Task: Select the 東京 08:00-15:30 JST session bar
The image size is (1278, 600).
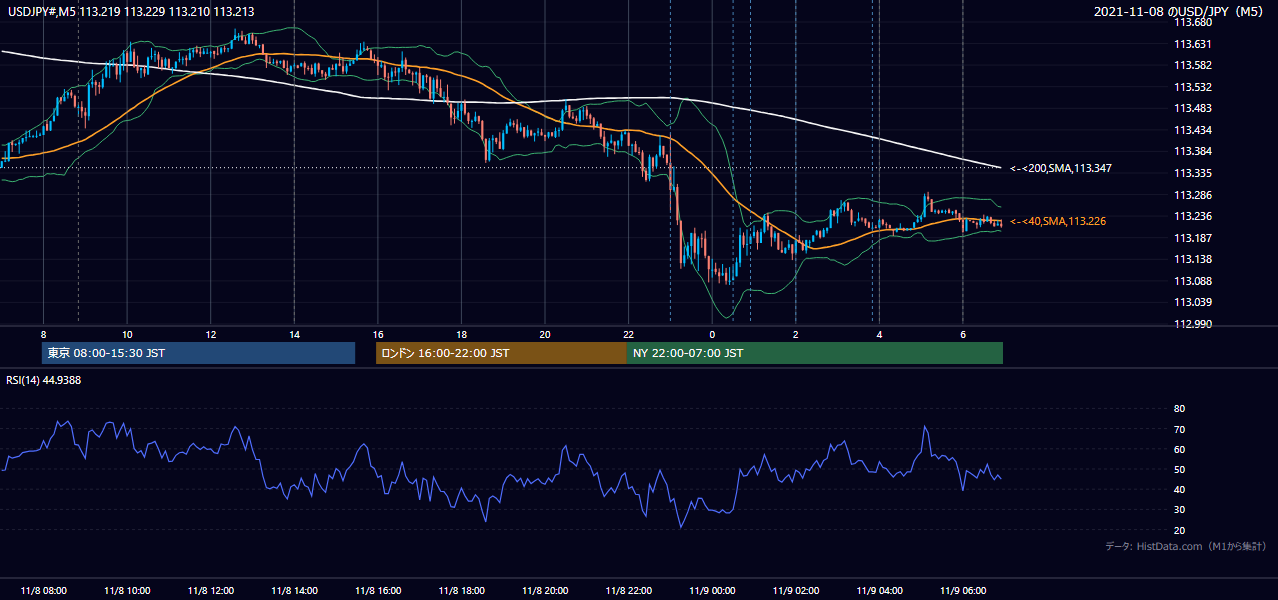Action: coord(199,353)
